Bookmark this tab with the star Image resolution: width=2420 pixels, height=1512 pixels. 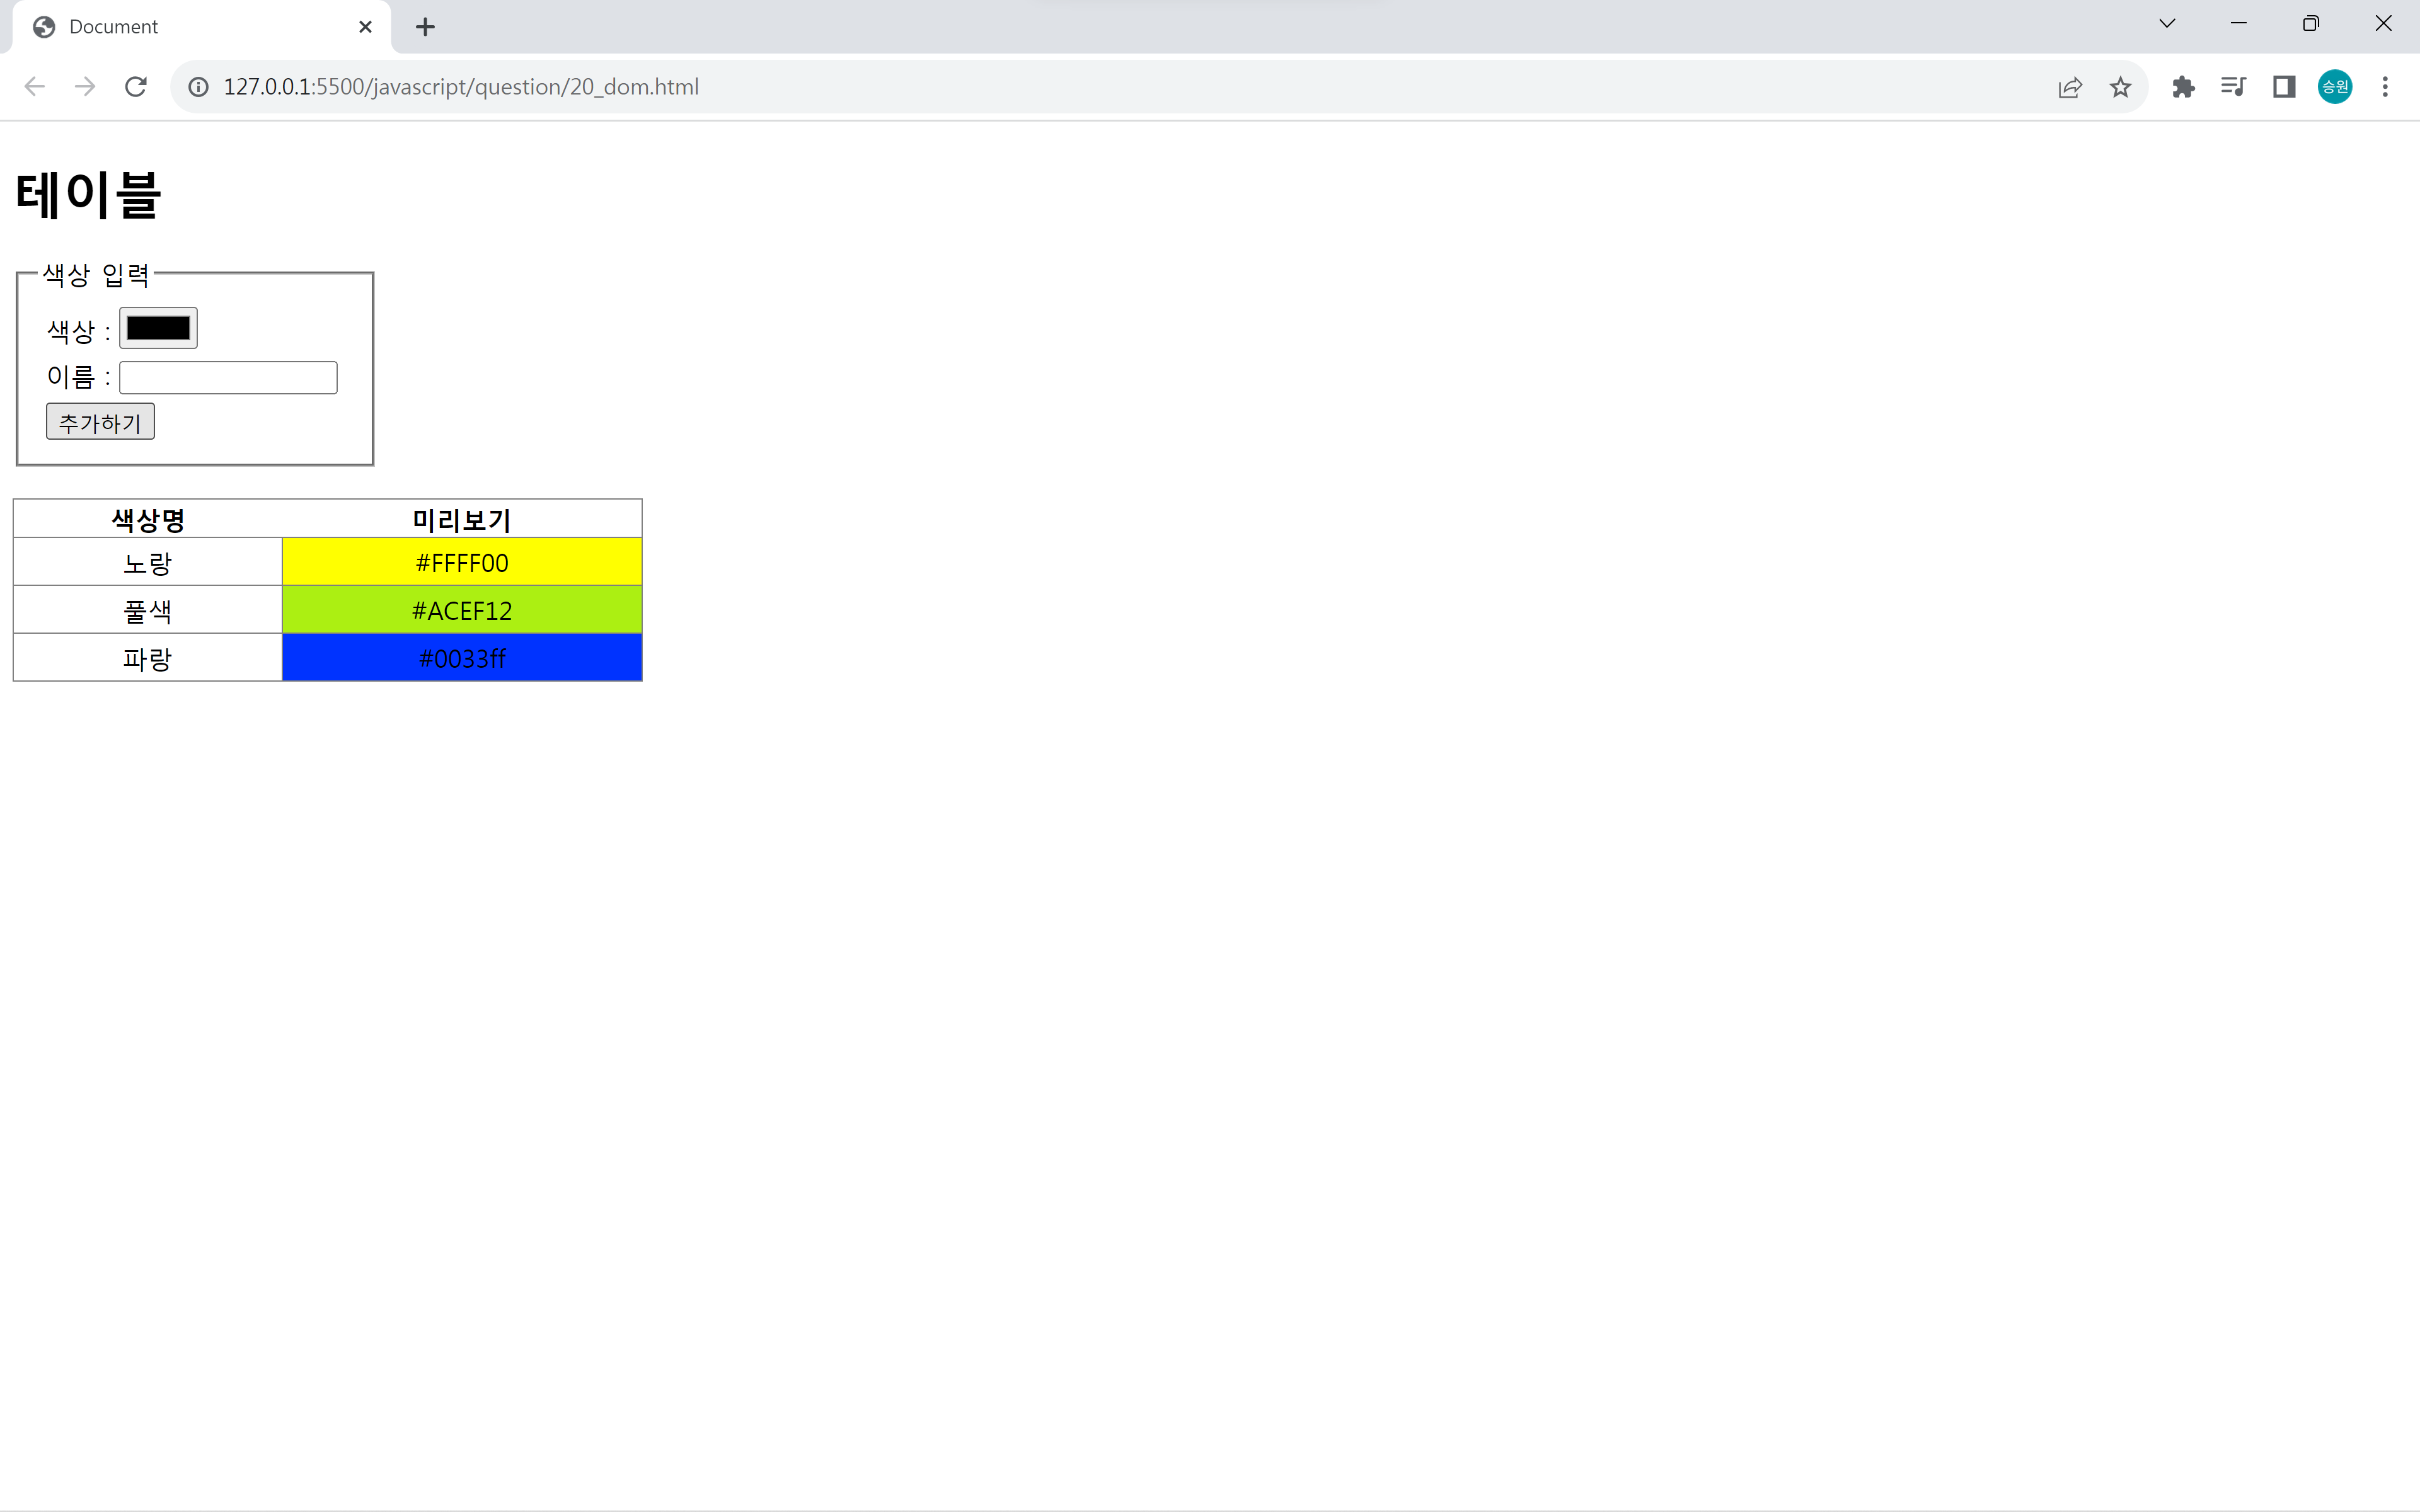click(2120, 87)
